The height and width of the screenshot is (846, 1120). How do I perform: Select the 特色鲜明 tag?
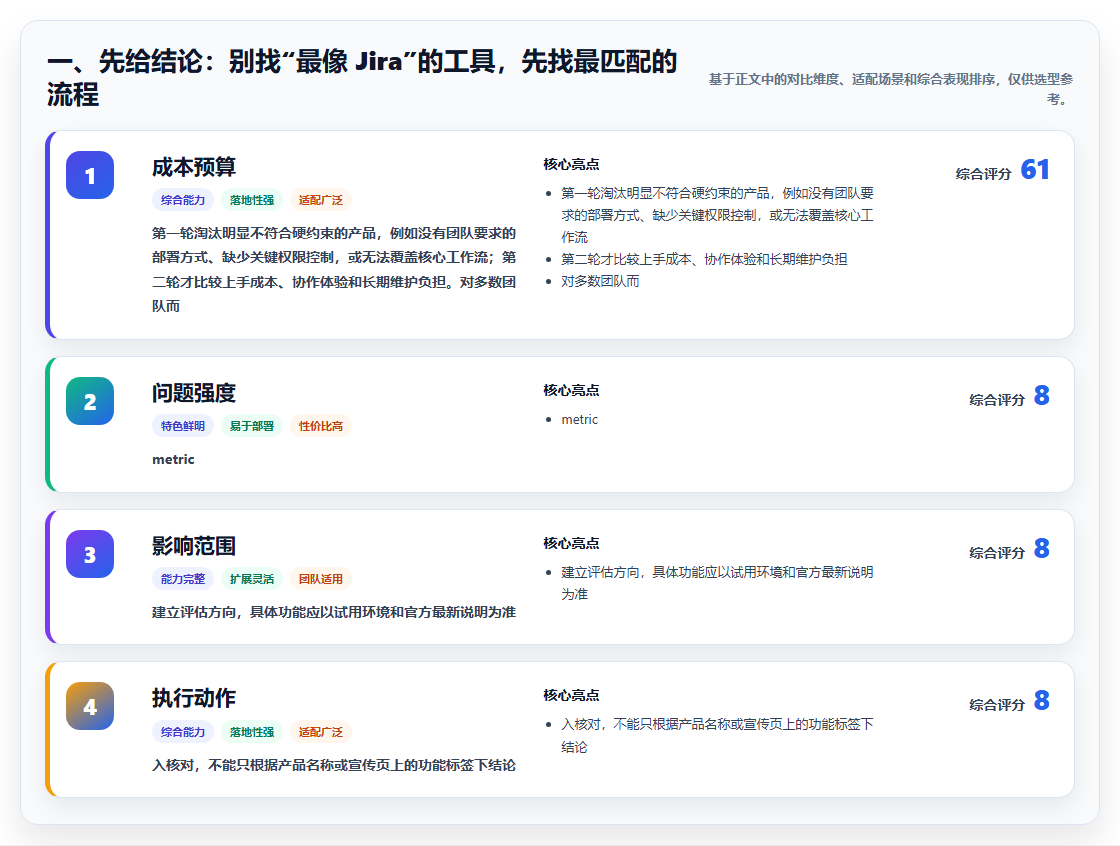pos(183,426)
